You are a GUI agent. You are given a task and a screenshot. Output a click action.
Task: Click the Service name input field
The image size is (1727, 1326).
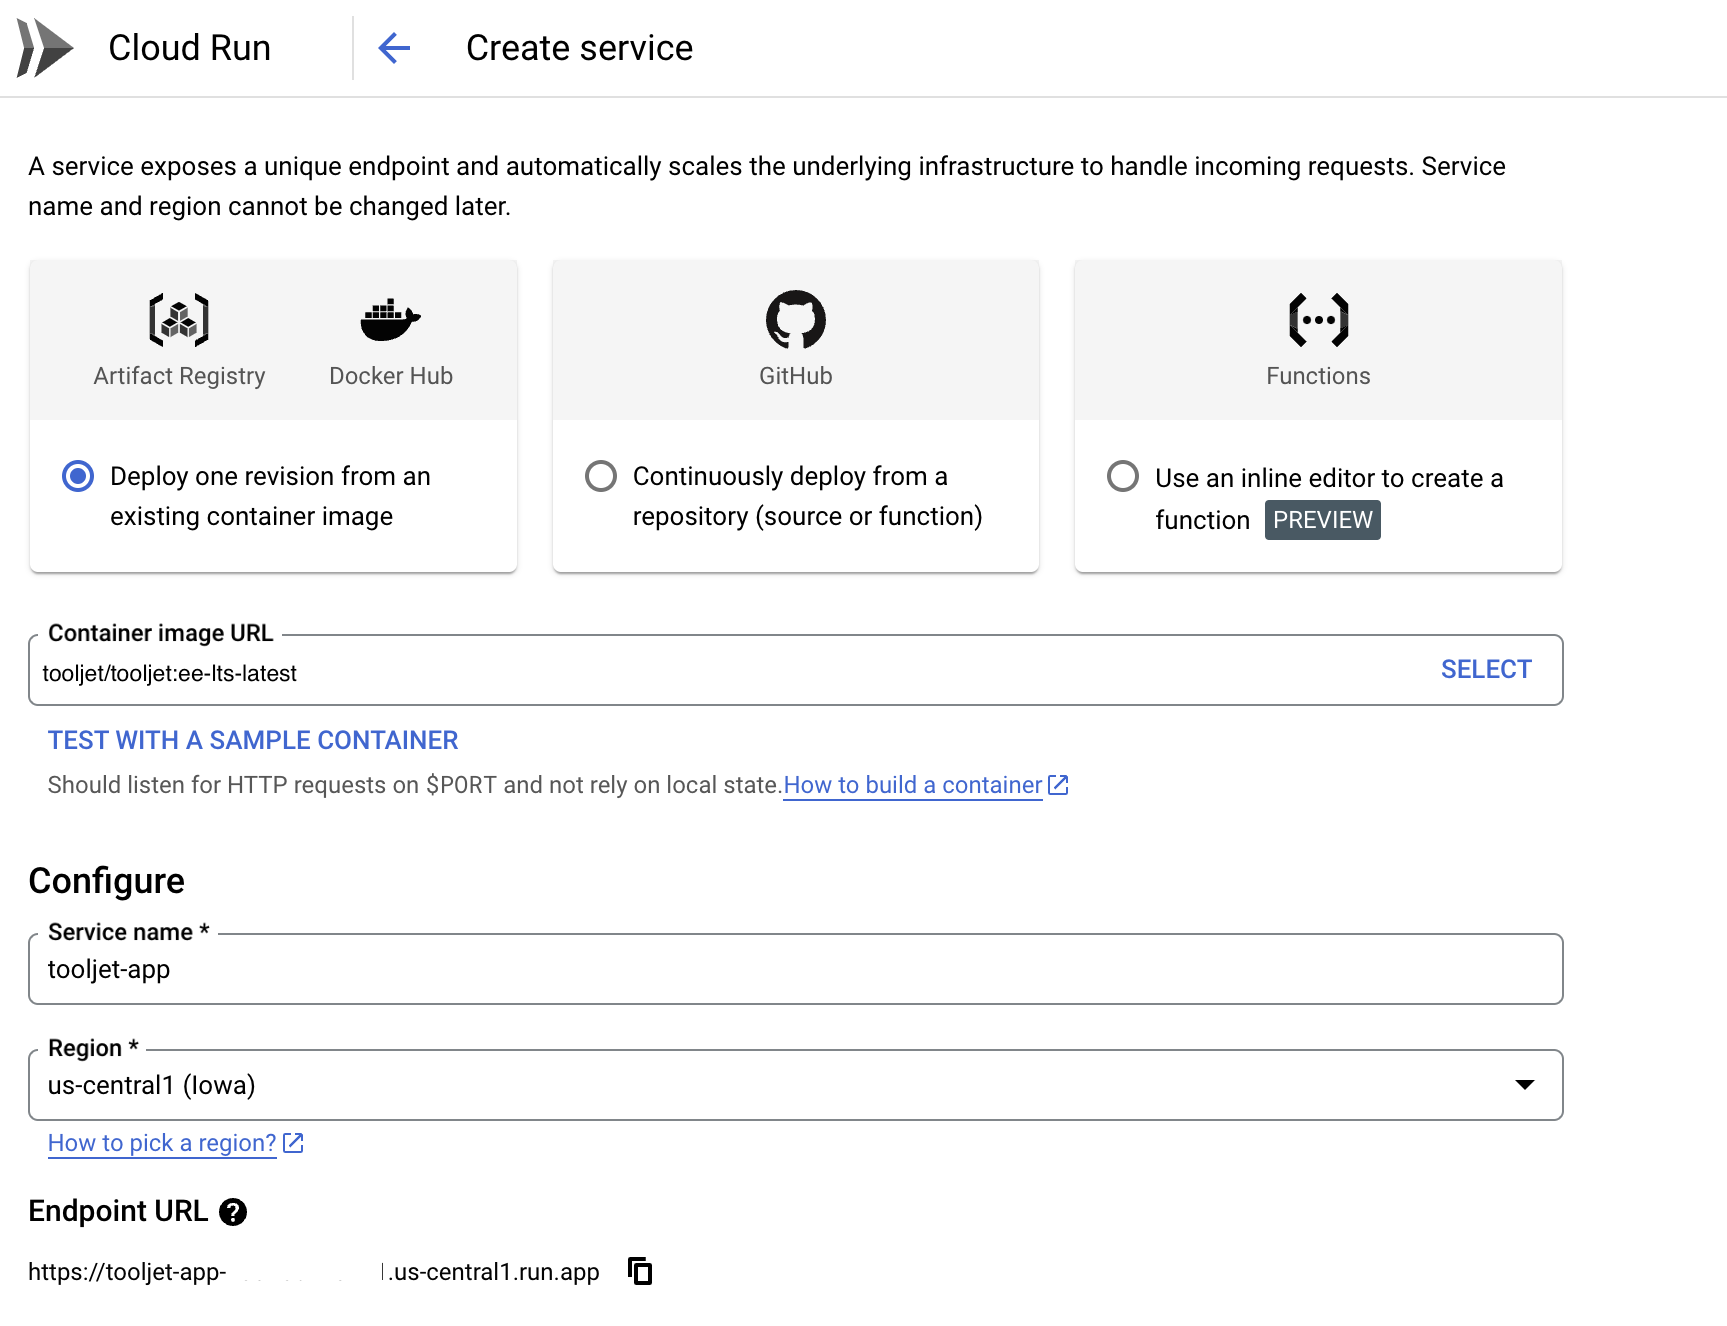[x=795, y=970]
